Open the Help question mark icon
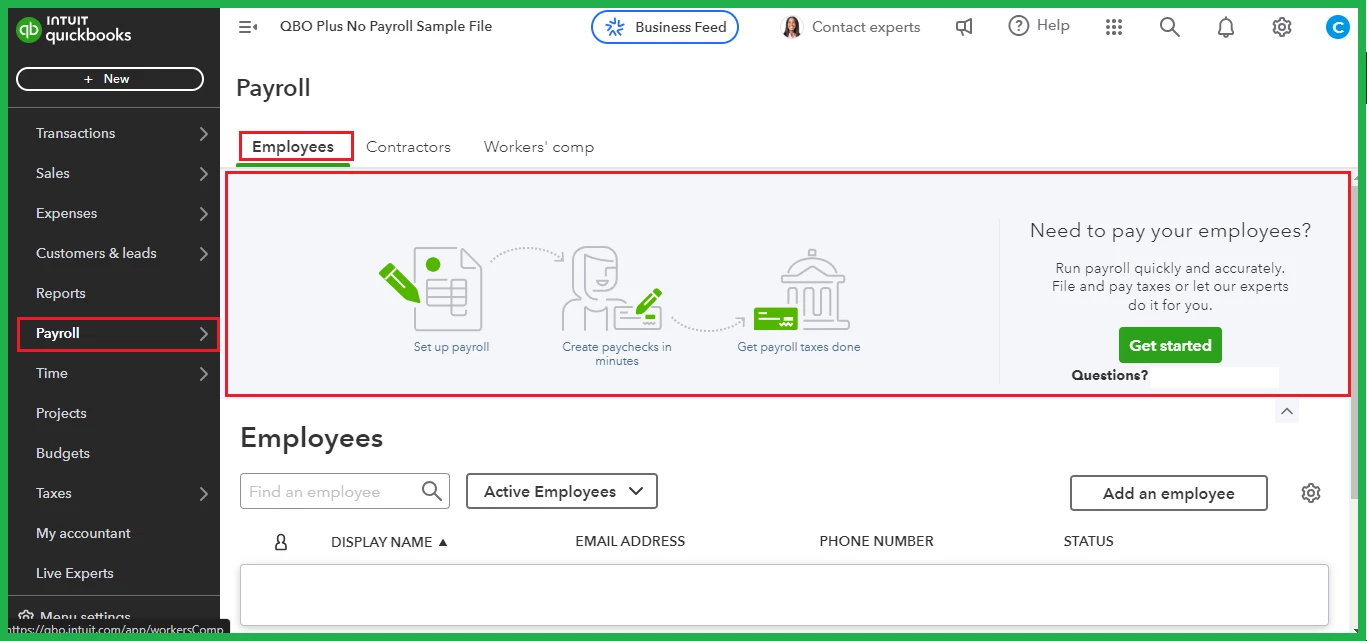Image resolution: width=1367 pixels, height=641 pixels. coord(1018,26)
